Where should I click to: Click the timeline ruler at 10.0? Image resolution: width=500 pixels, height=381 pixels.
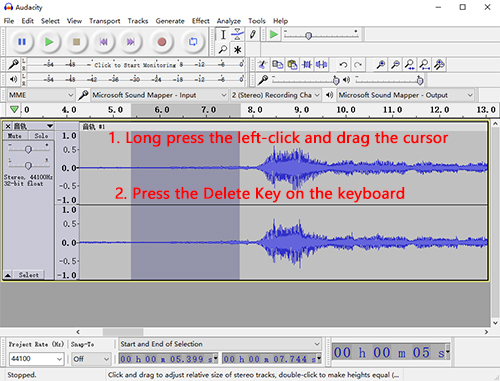coord(346,110)
